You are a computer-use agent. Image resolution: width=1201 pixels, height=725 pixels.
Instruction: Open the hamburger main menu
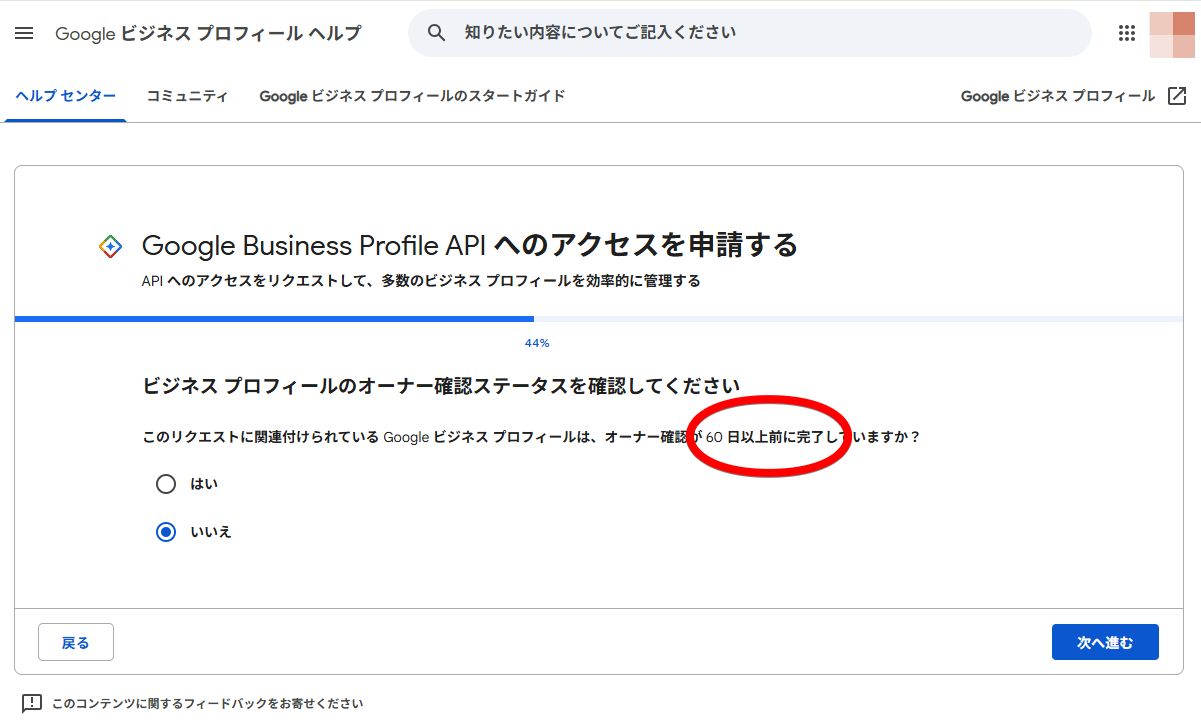tap(25, 33)
